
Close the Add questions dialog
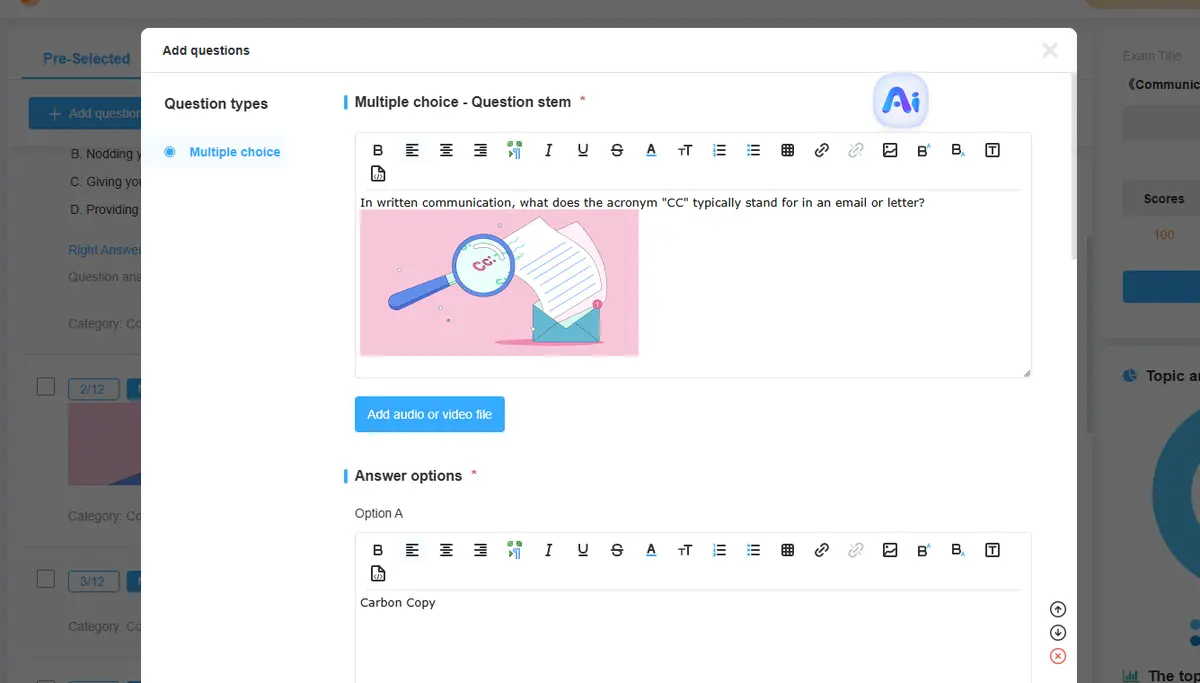(1049, 50)
